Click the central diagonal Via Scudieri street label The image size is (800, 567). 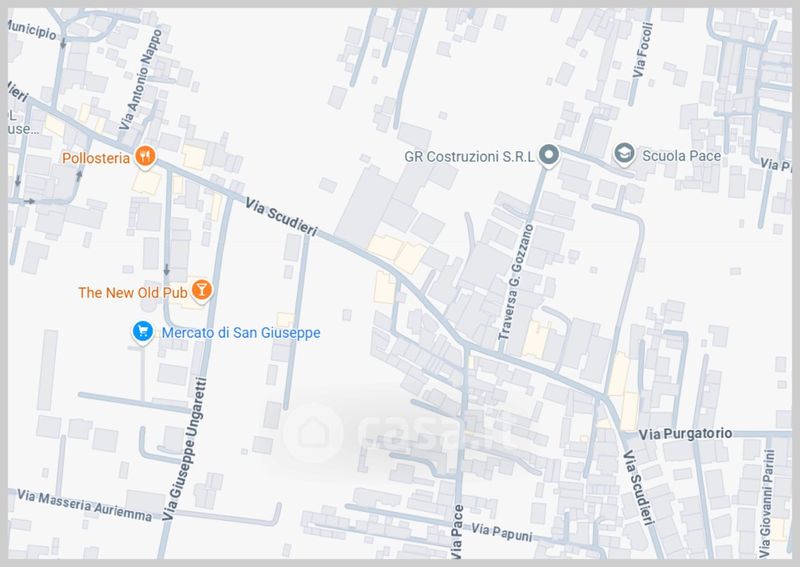click(x=281, y=217)
